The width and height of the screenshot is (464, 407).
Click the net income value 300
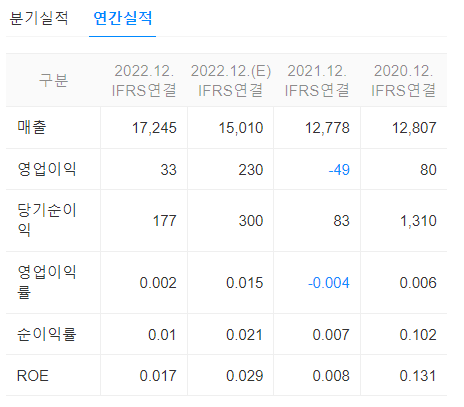[x=251, y=221]
